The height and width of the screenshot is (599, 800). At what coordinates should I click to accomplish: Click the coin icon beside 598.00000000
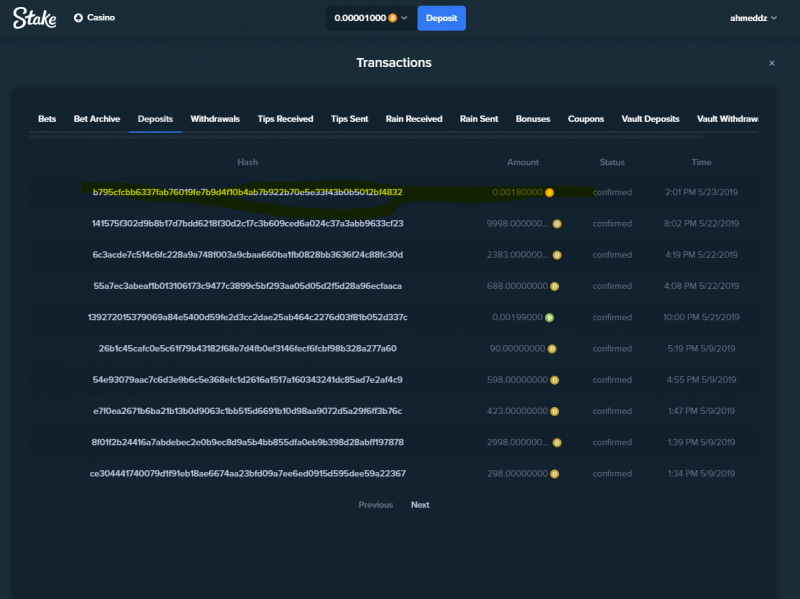point(555,380)
